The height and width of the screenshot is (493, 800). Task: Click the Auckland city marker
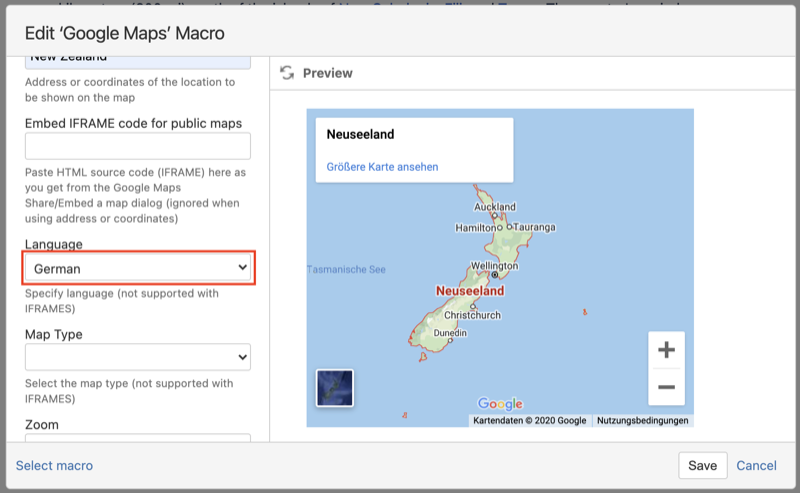pos(491,215)
